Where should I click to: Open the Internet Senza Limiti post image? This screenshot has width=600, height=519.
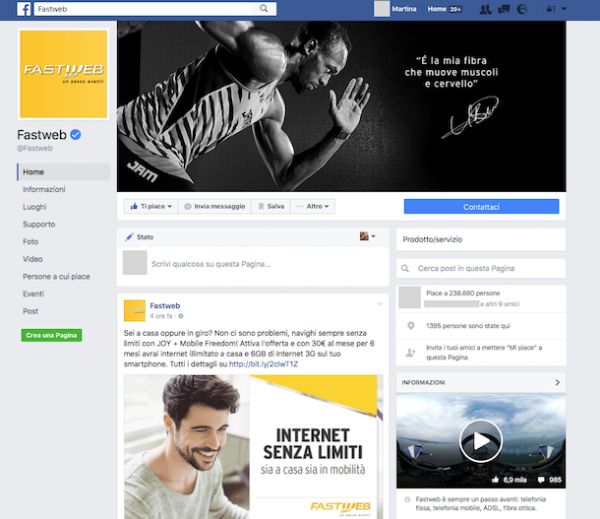point(253,447)
